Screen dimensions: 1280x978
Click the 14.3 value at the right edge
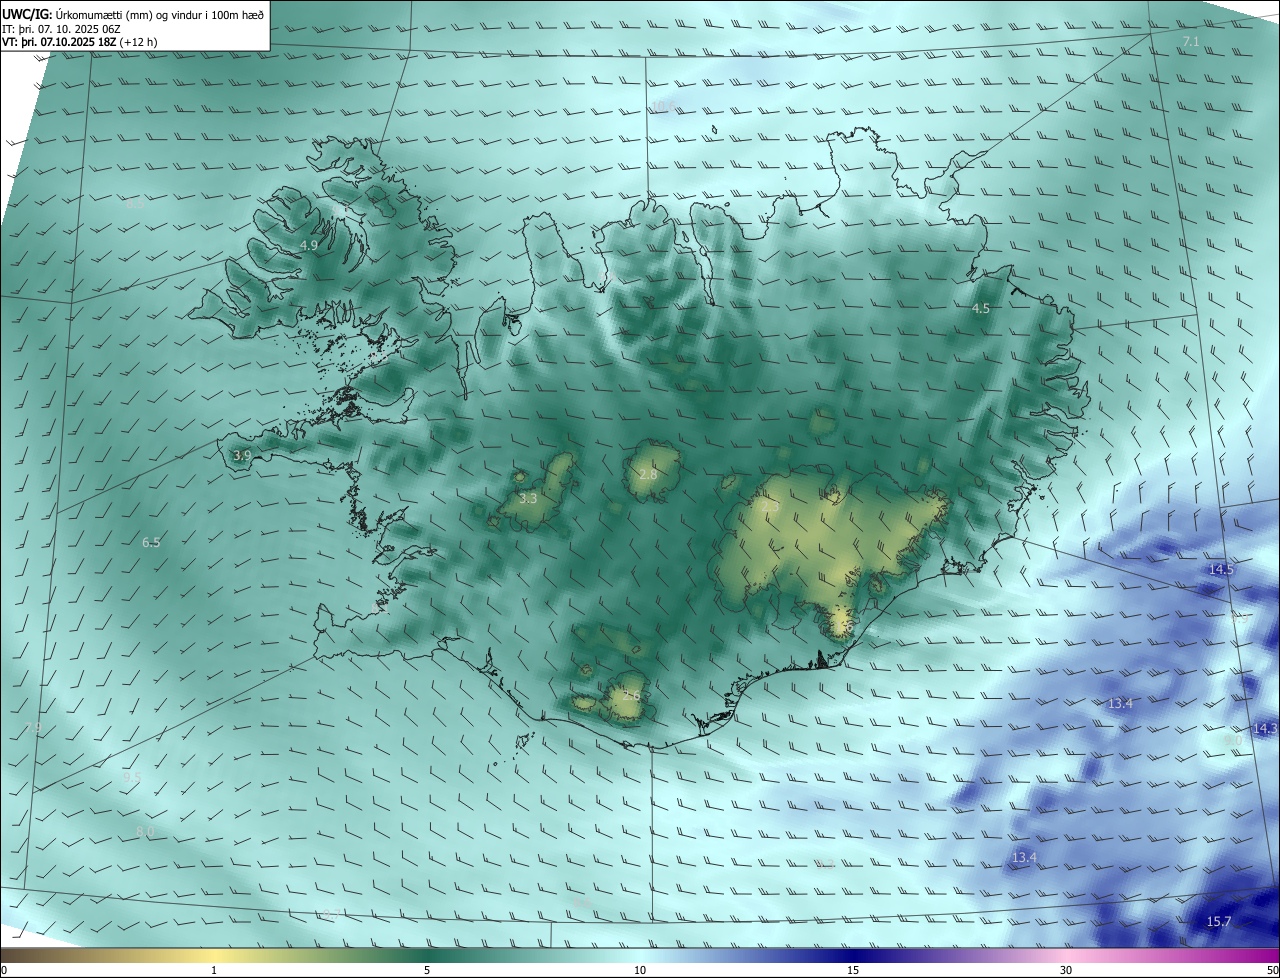[1265, 729]
